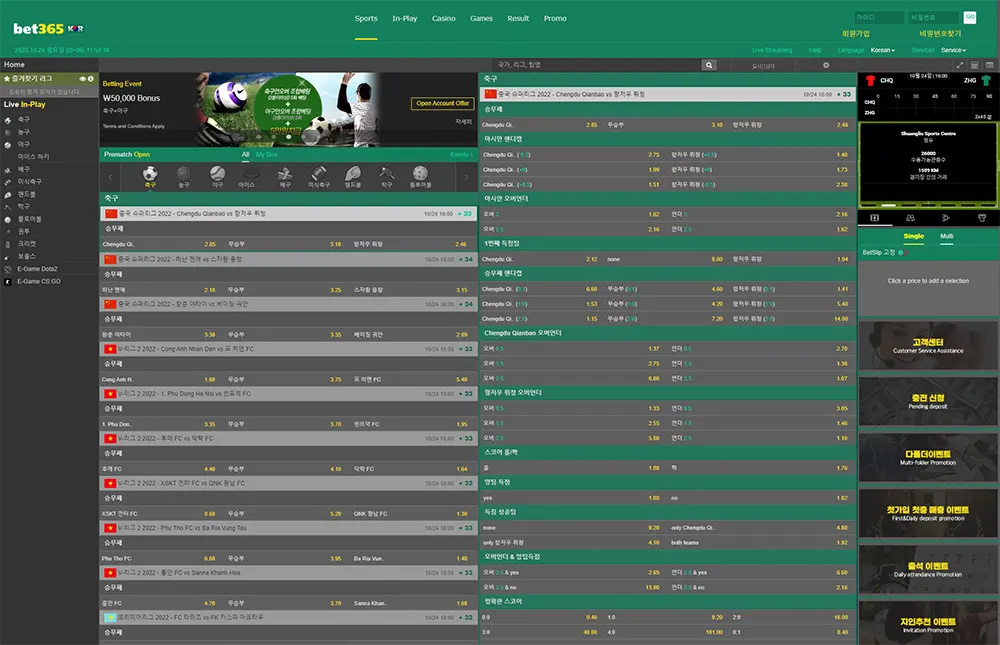Click the star icon of 즐겨찾기 리그
The height and width of the screenshot is (645, 1000).
coord(7,78)
